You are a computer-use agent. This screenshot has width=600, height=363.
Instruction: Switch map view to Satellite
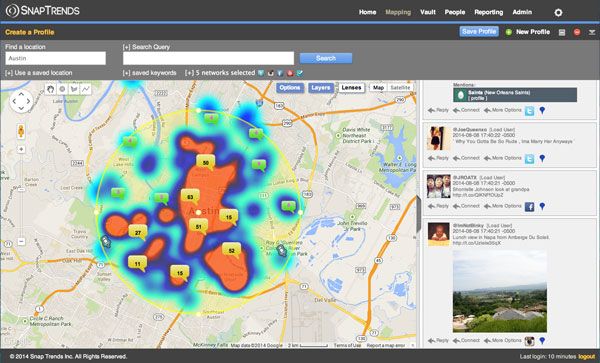[x=400, y=88]
